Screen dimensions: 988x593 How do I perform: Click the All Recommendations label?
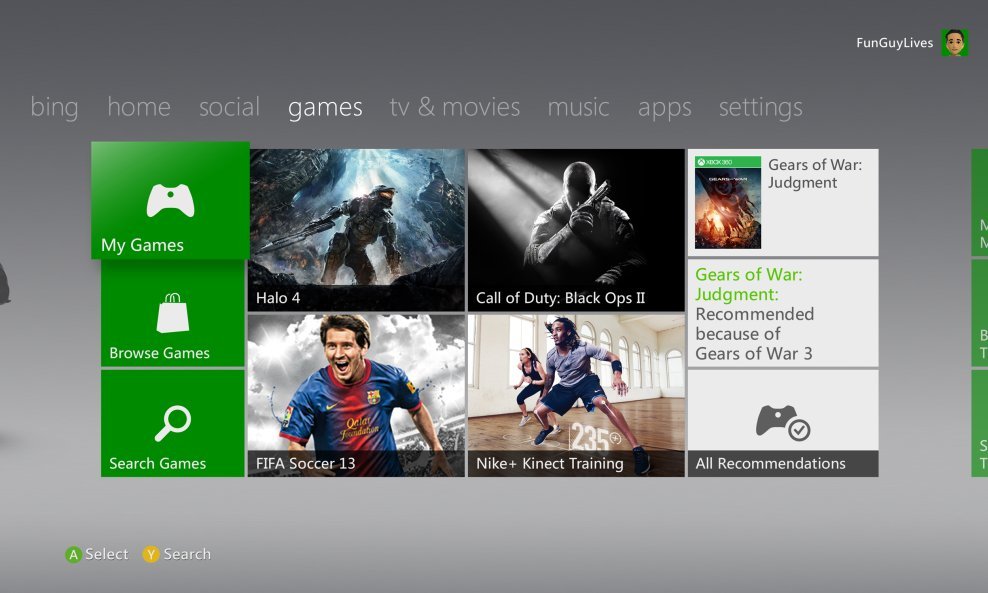(x=771, y=463)
